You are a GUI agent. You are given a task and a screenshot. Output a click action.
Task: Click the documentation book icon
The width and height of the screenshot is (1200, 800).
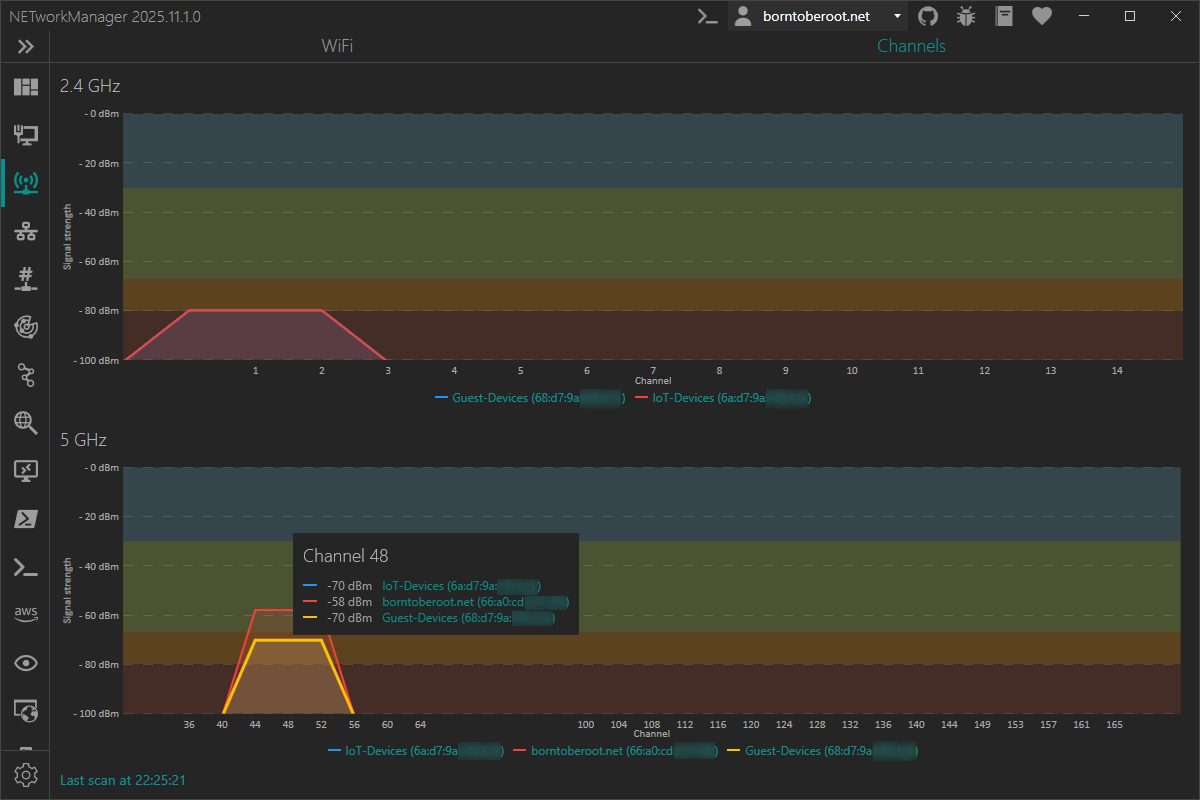pos(1004,16)
